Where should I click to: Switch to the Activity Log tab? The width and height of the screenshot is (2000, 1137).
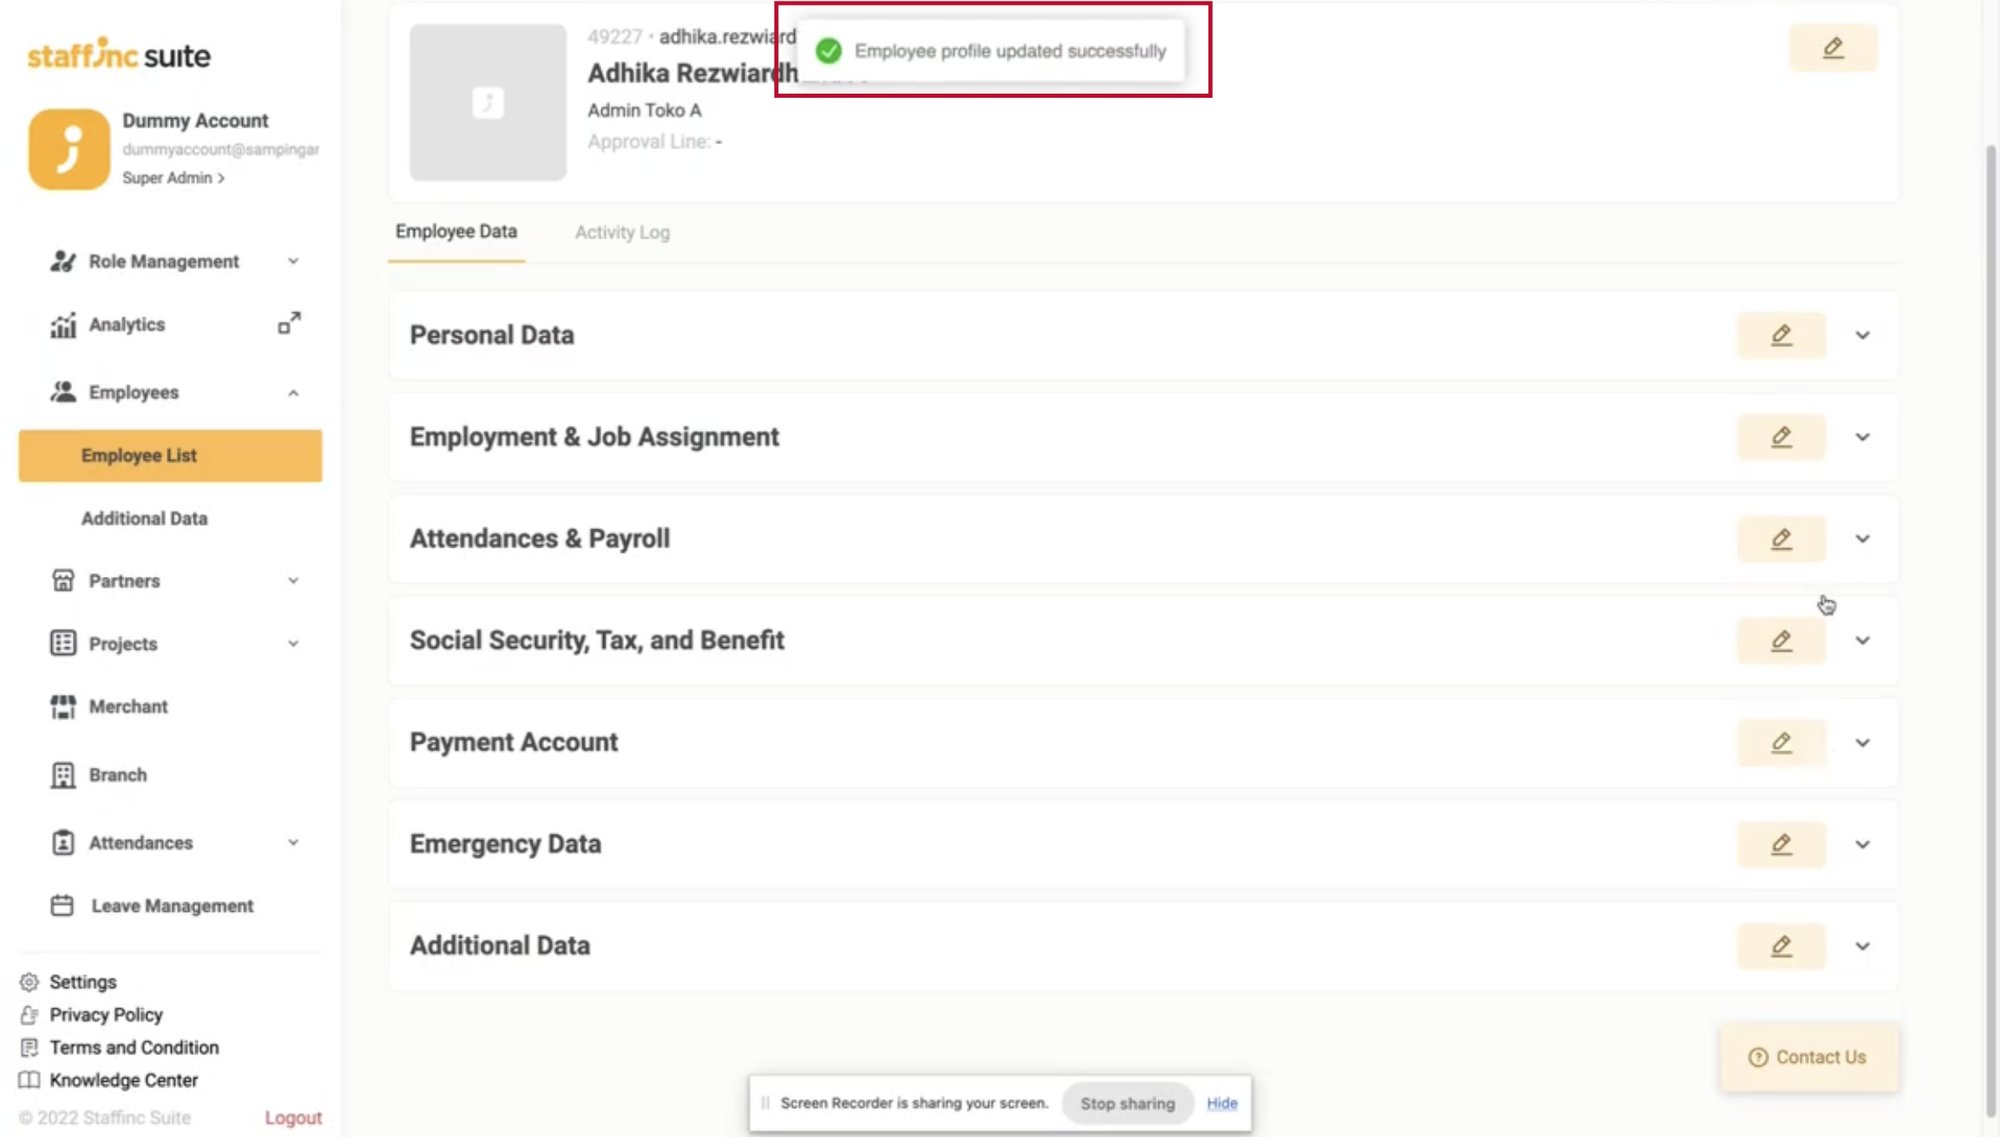tap(622, 232)
